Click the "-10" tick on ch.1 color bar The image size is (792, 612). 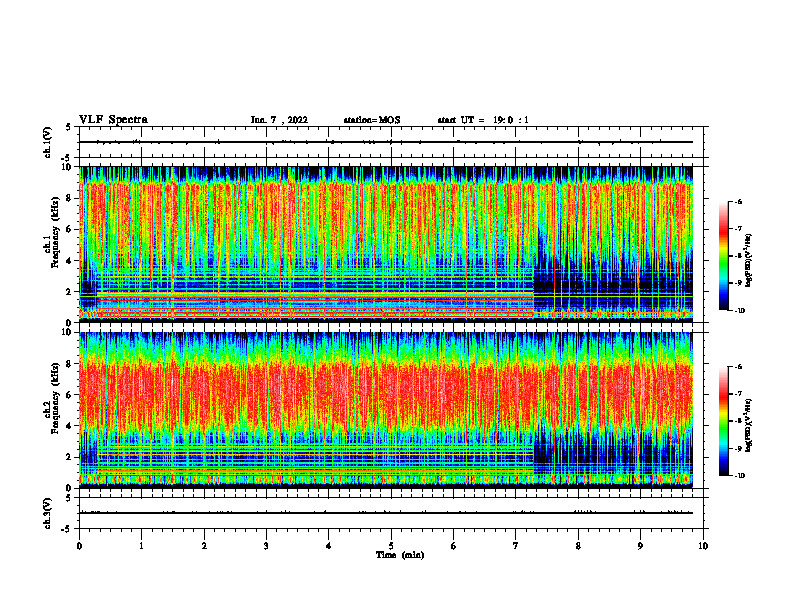(739, 311)
